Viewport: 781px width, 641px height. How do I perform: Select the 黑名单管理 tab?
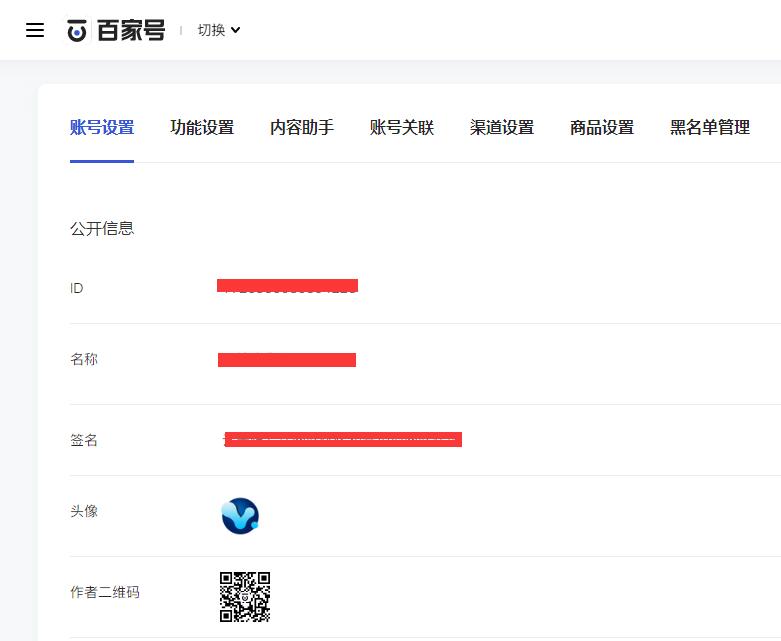tap(710, 127)
